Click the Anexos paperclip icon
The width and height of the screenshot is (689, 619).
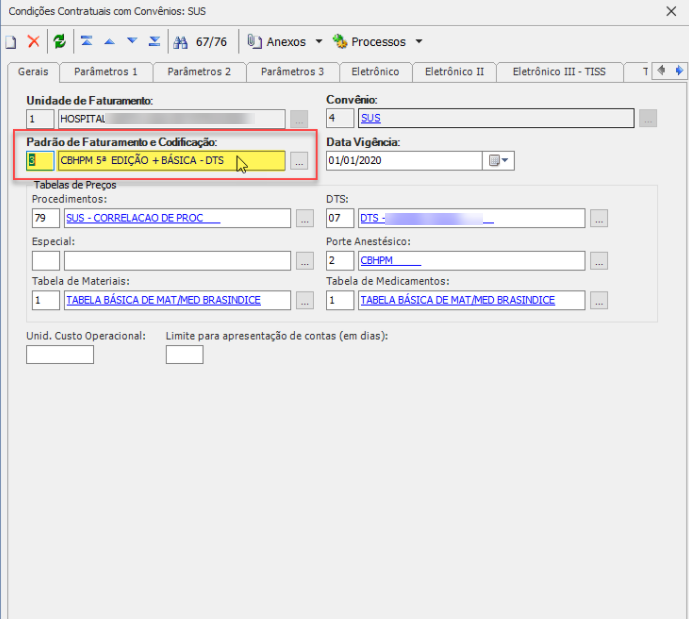point(254,41)
